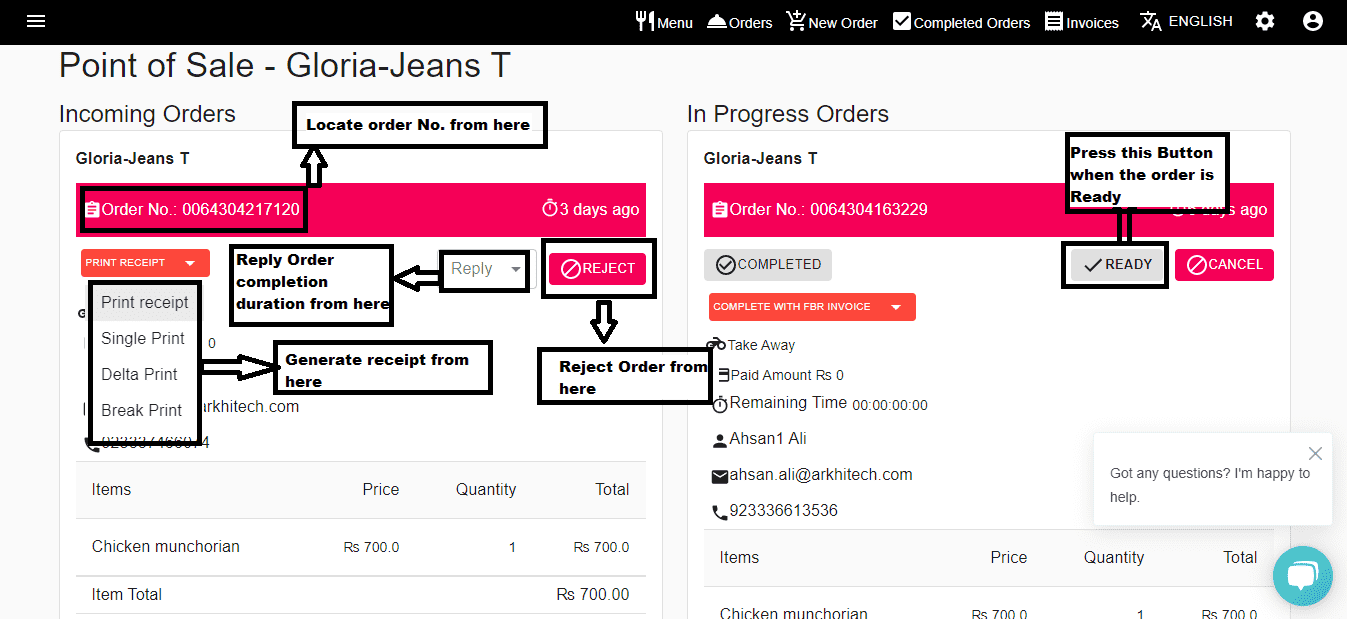The image size is (1347, 619).
Task: Click the Invoices receipt icon
Action: click(x=1054, y=21)
